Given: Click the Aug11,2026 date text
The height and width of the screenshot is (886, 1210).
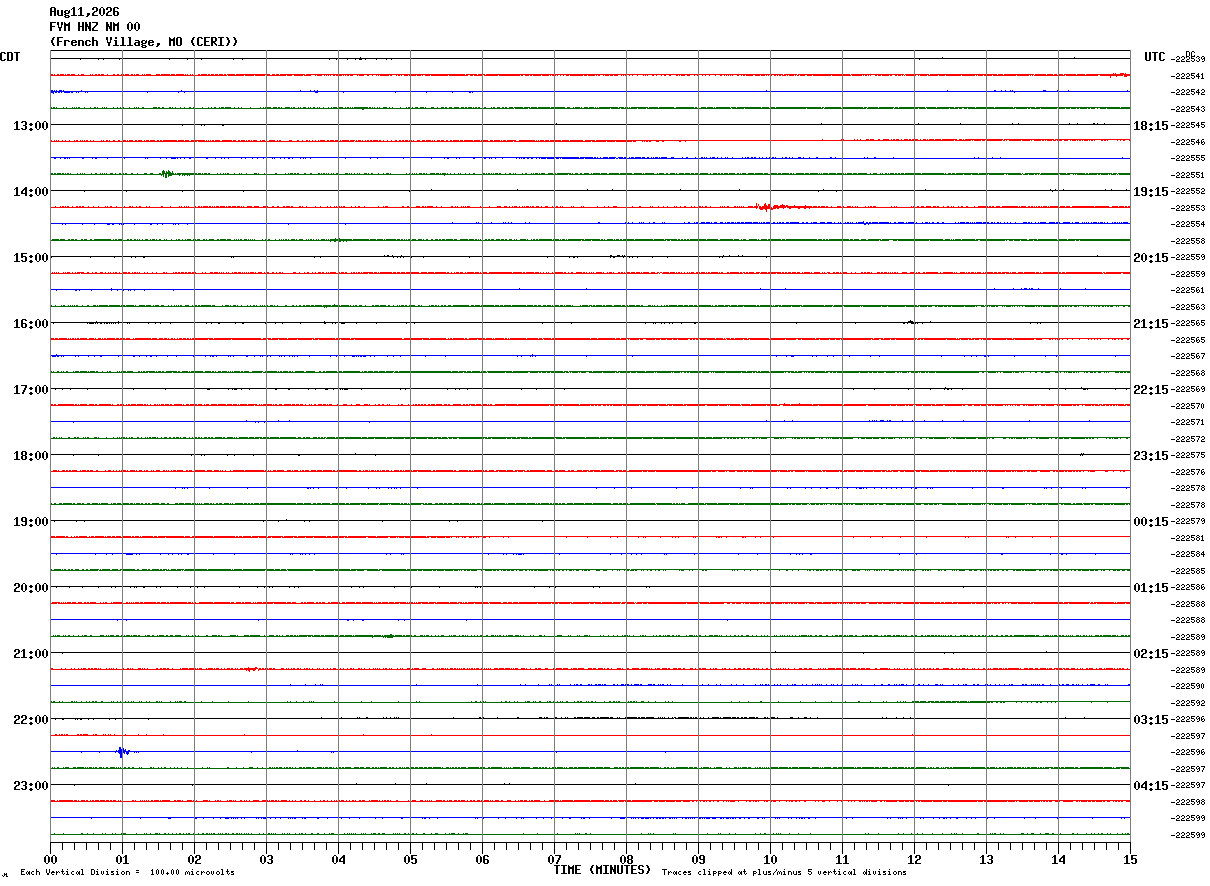Looking at the screenshot, I should point(84,12).
